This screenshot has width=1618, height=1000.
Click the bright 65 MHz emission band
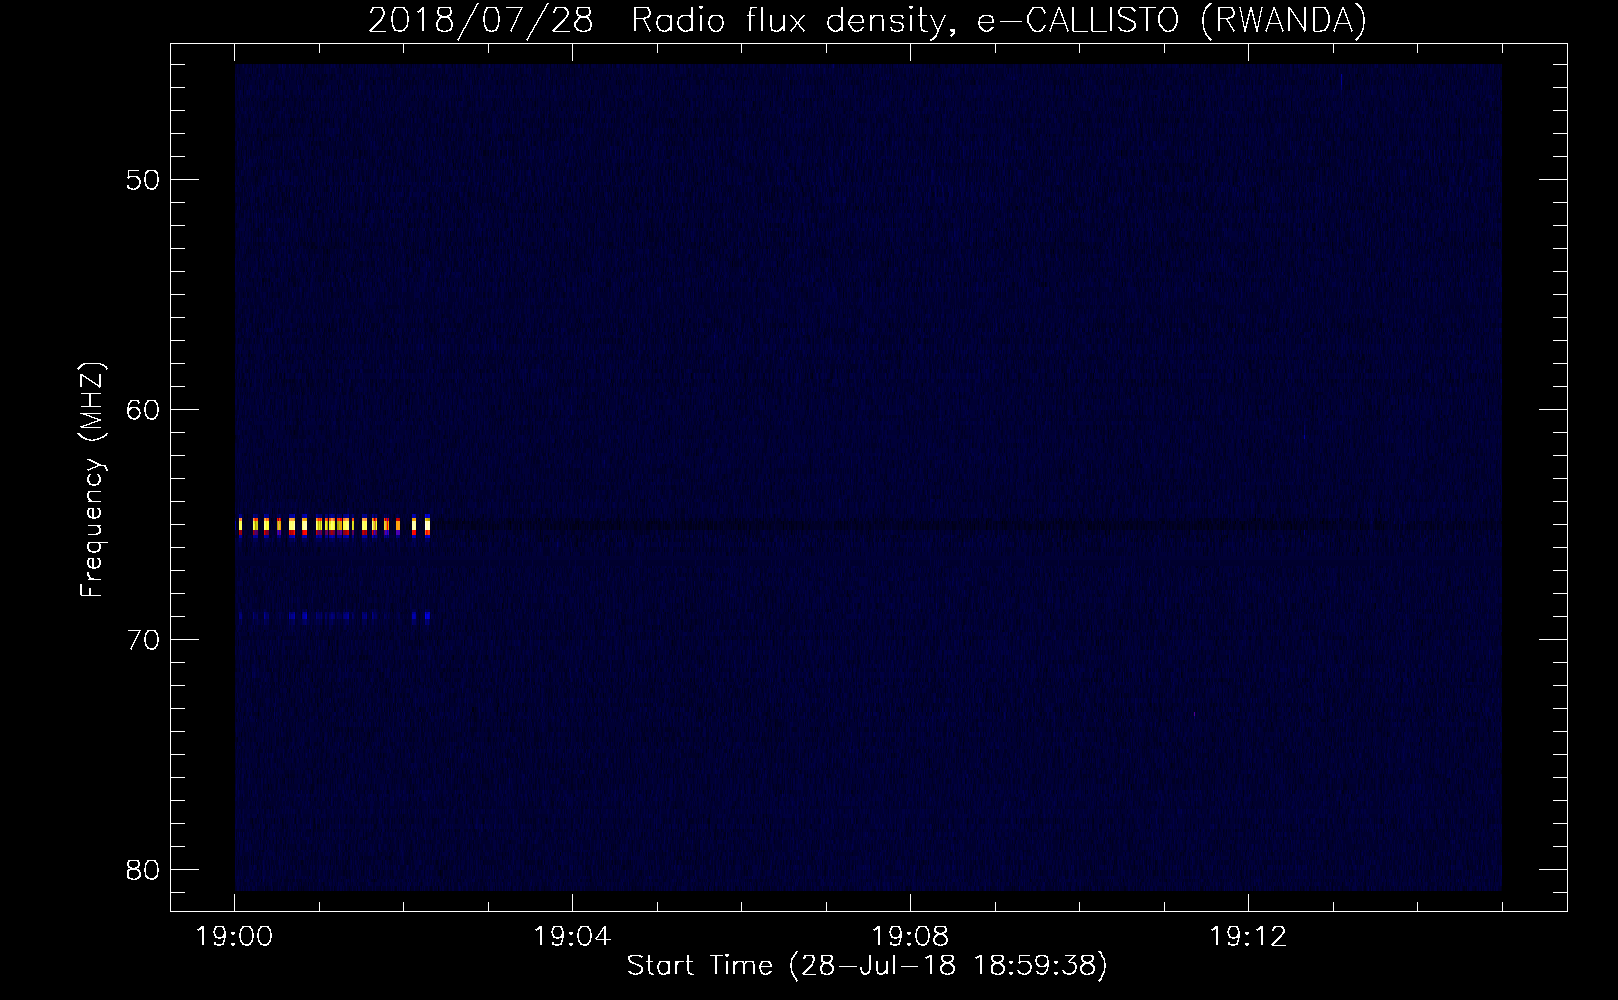[x=334, y=525]
